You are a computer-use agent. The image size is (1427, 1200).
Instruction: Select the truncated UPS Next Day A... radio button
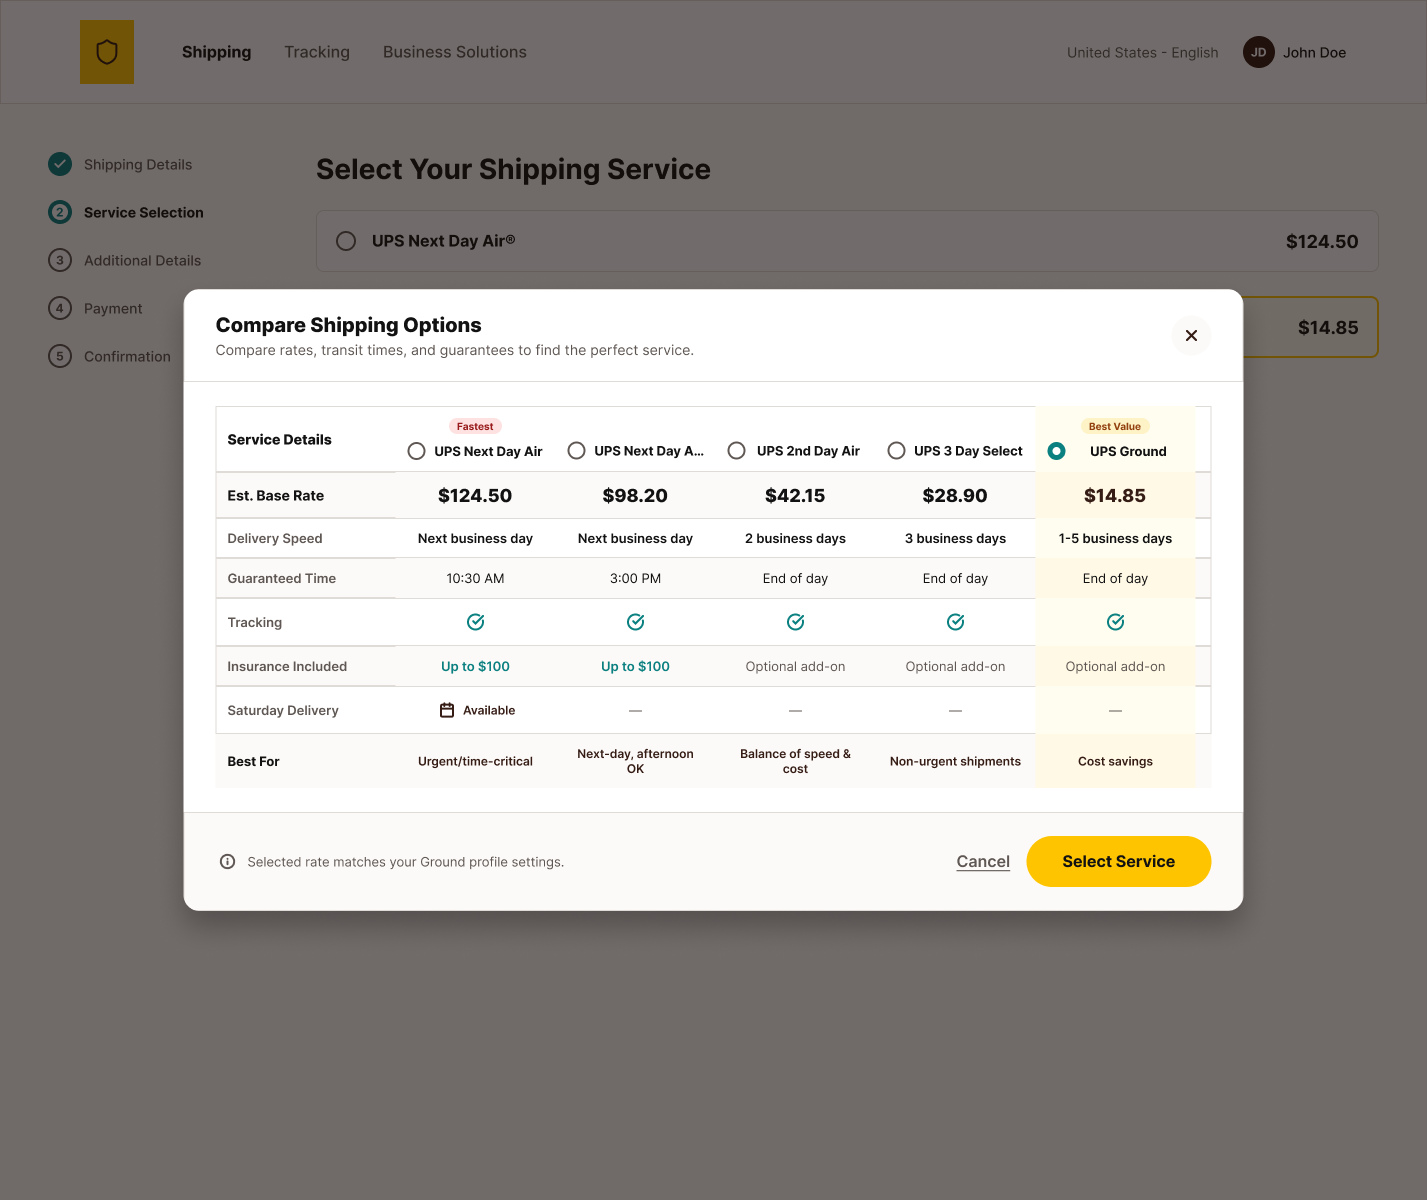pos(577,451)
